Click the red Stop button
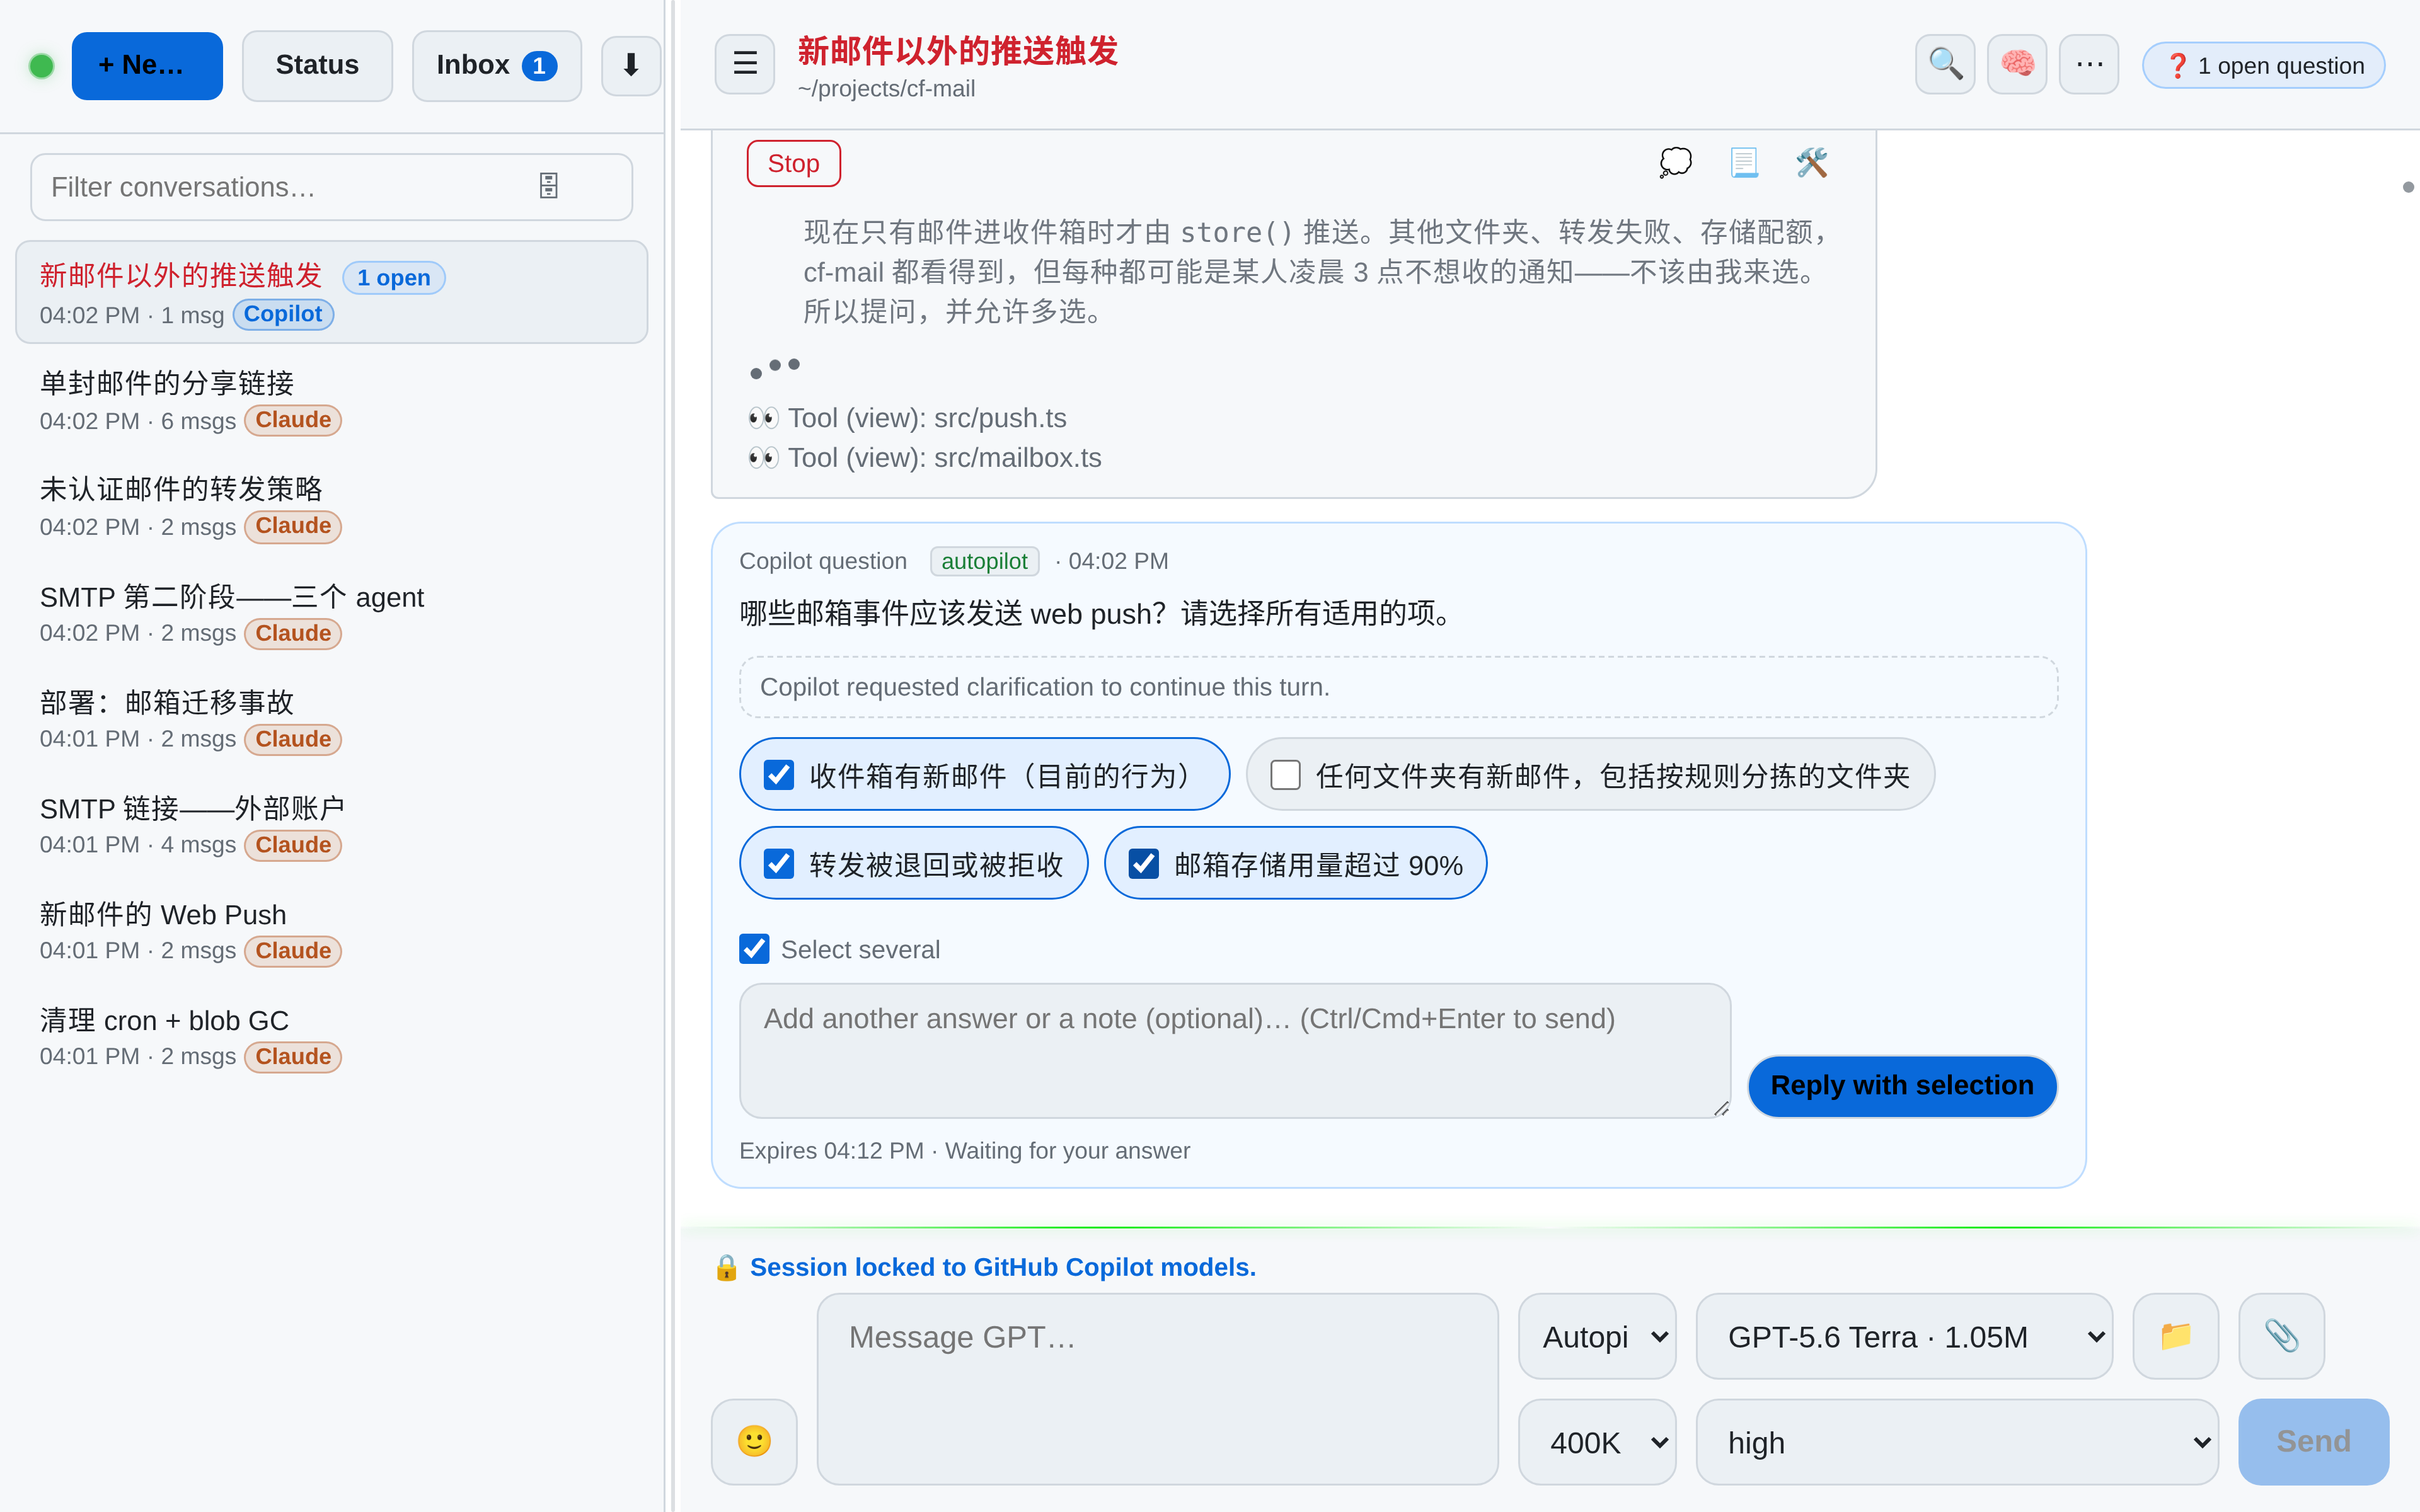This screenshot has width=2420, height=1512. click(x=793, y=163)
